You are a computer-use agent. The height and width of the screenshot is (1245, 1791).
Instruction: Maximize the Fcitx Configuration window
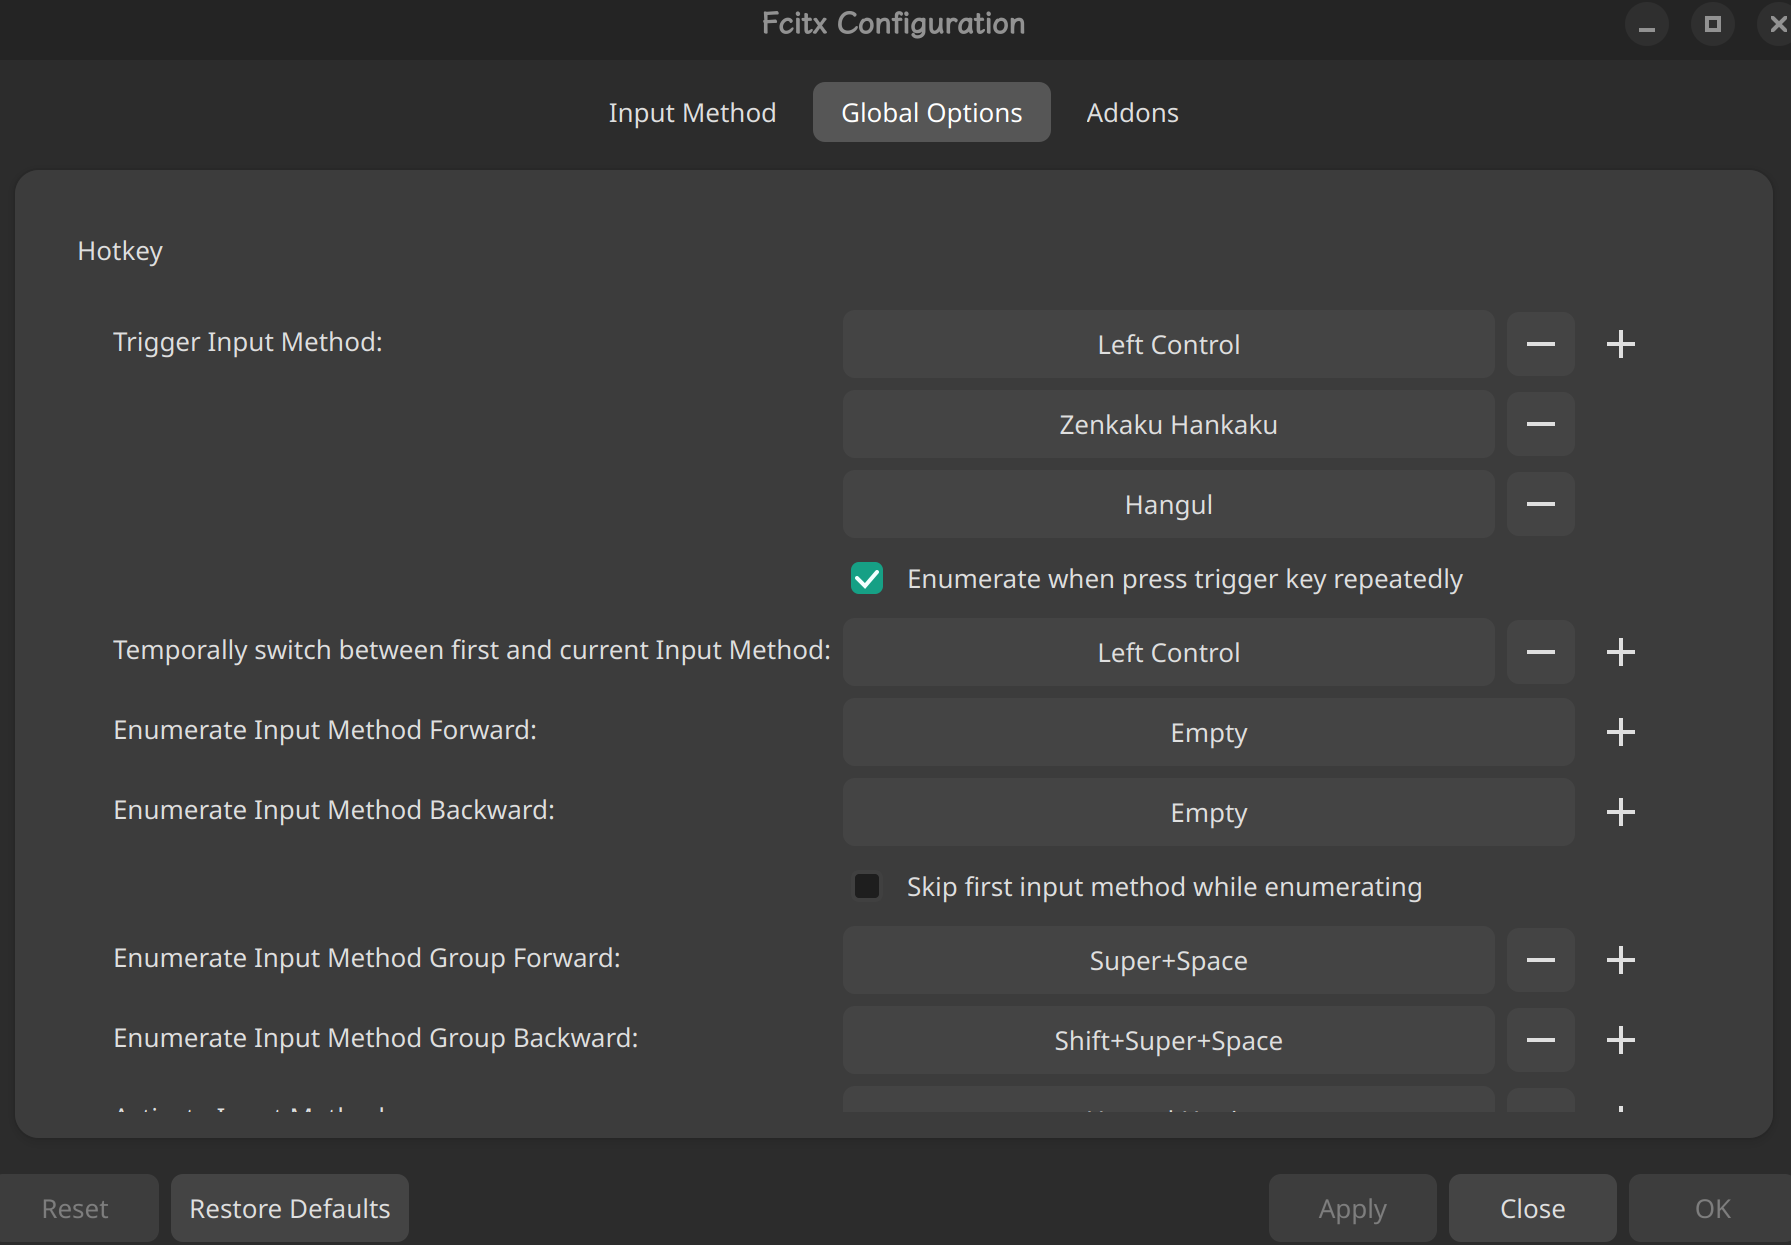click(1712, 24)
